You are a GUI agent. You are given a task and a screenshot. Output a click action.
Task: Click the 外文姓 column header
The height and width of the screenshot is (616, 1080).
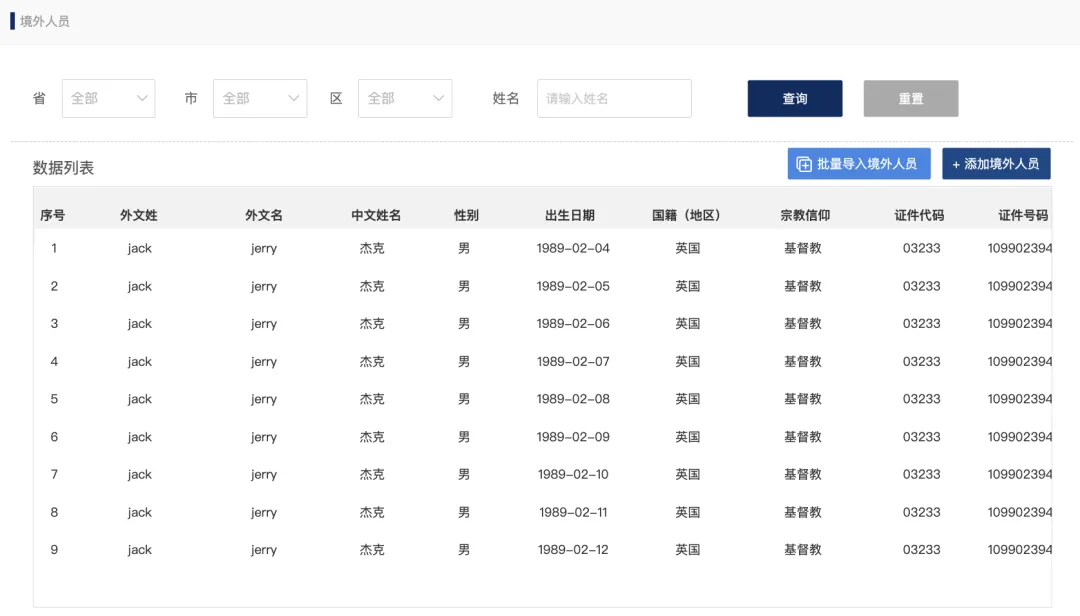[138, 216]
